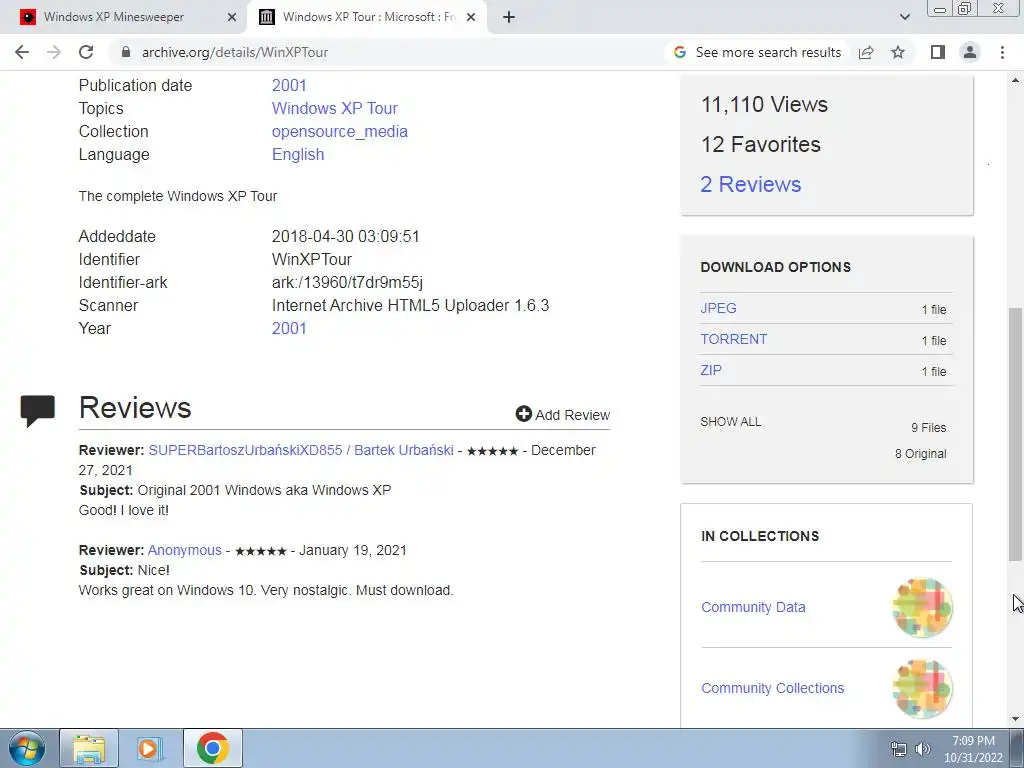Click the Community Data thumbnail image
The image size is (1024, 768).
[x=922, y=607]
